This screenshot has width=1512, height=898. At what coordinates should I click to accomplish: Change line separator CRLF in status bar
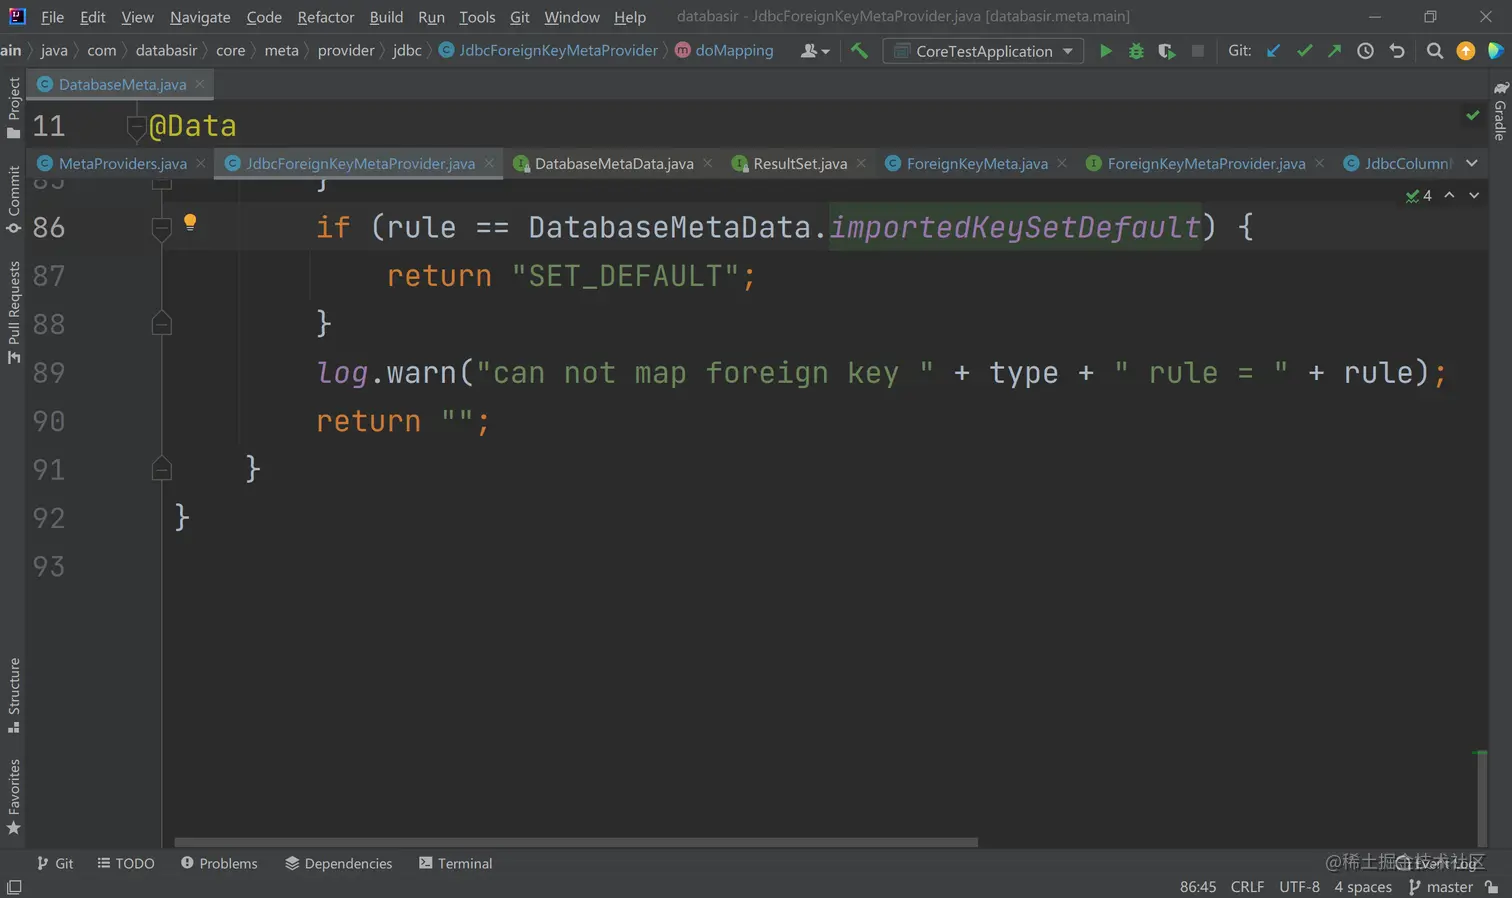pyautogui.click(x=1247, y=887)
